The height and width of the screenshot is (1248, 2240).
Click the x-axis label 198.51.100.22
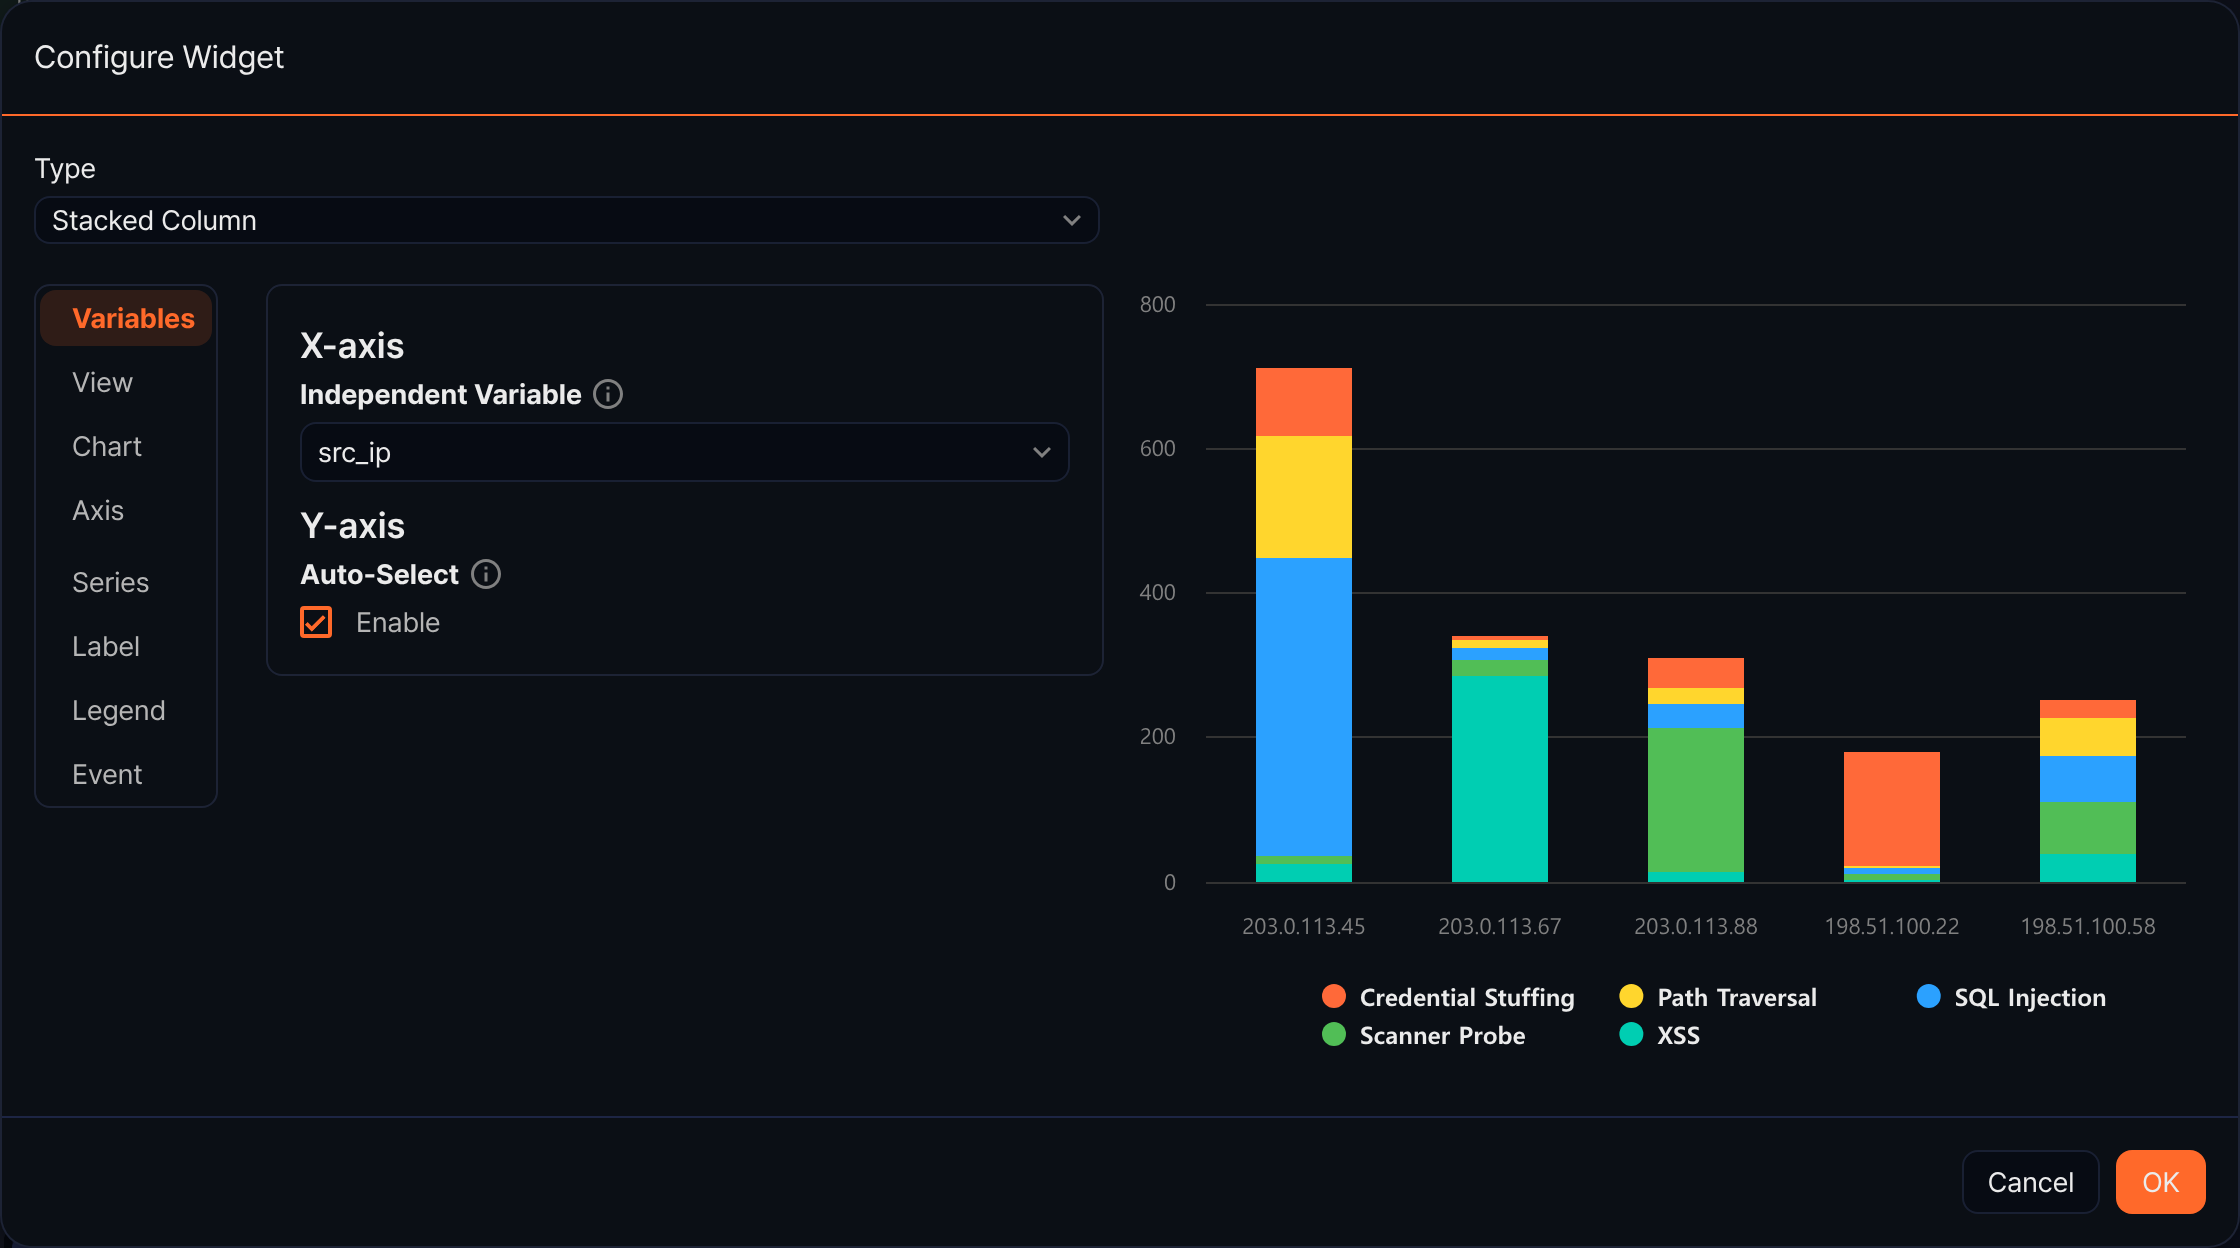[1891, 926]
